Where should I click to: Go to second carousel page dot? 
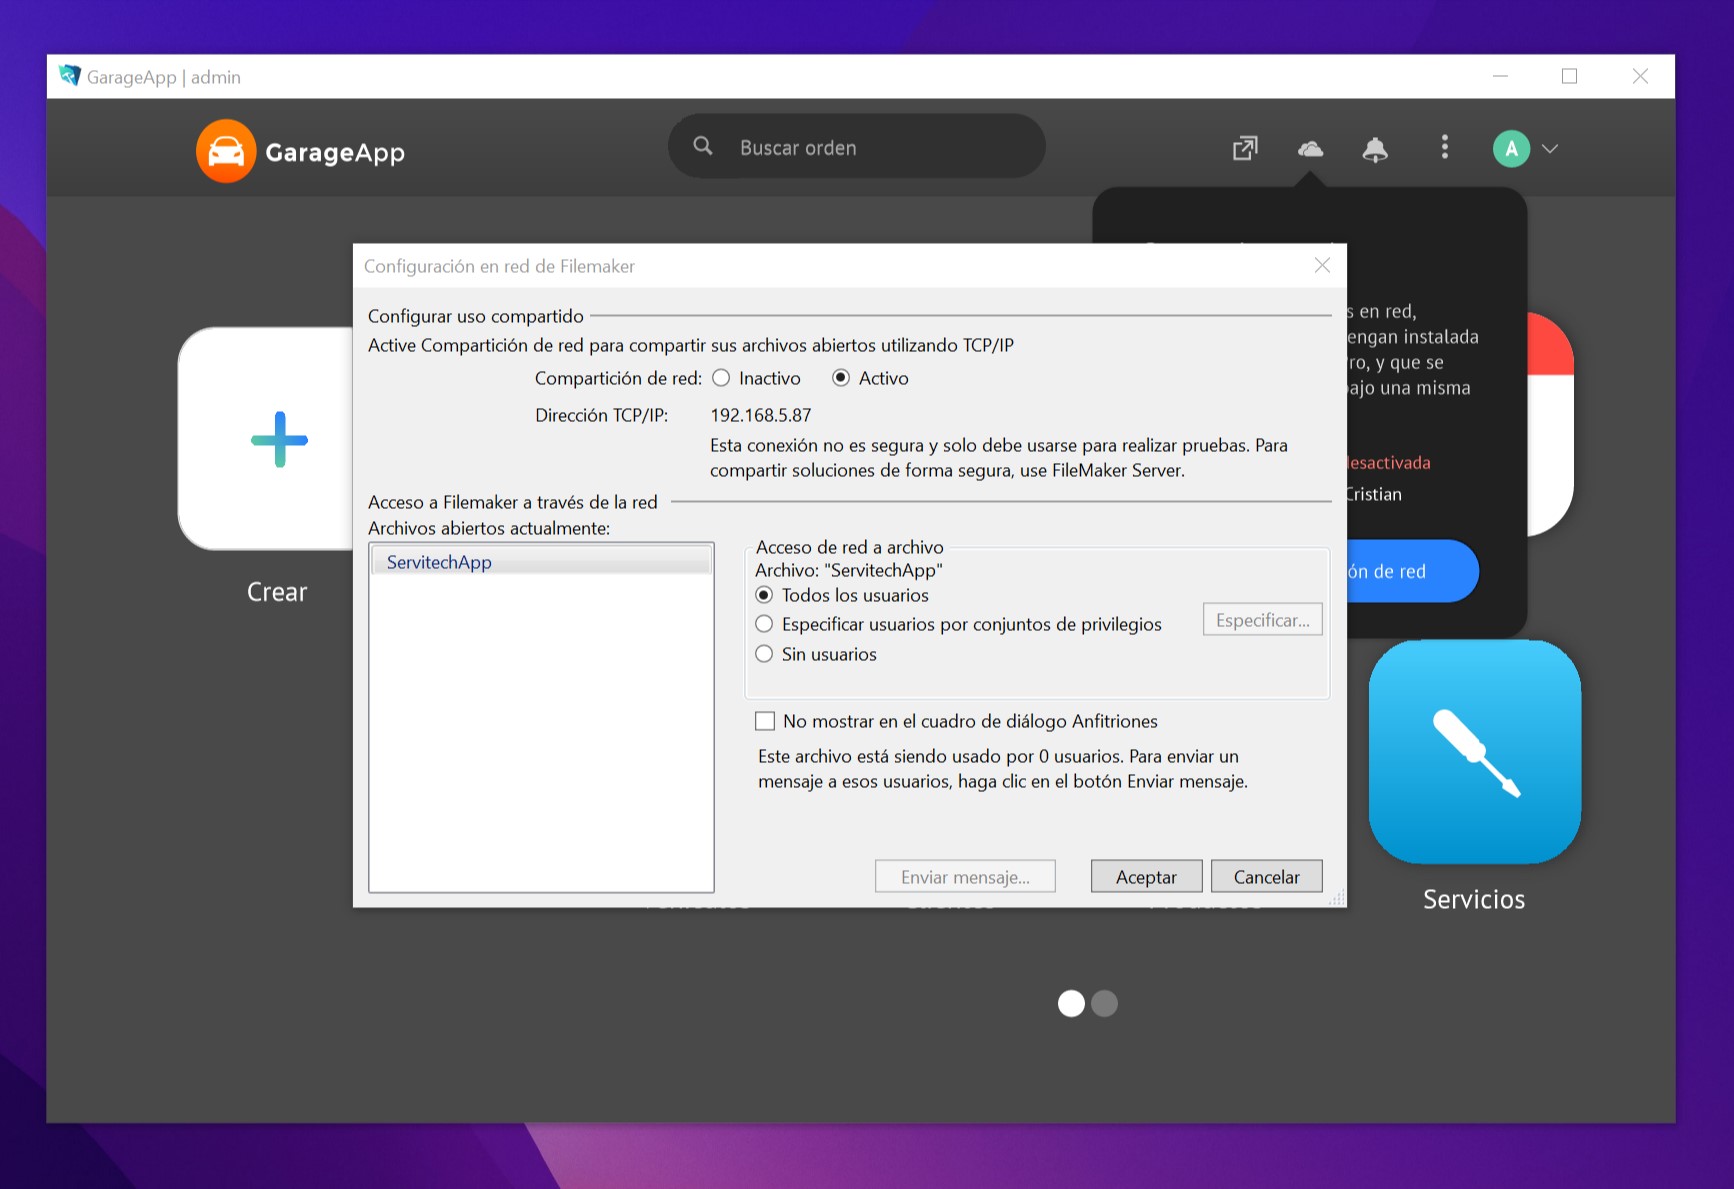(x=1104, y=1003)
